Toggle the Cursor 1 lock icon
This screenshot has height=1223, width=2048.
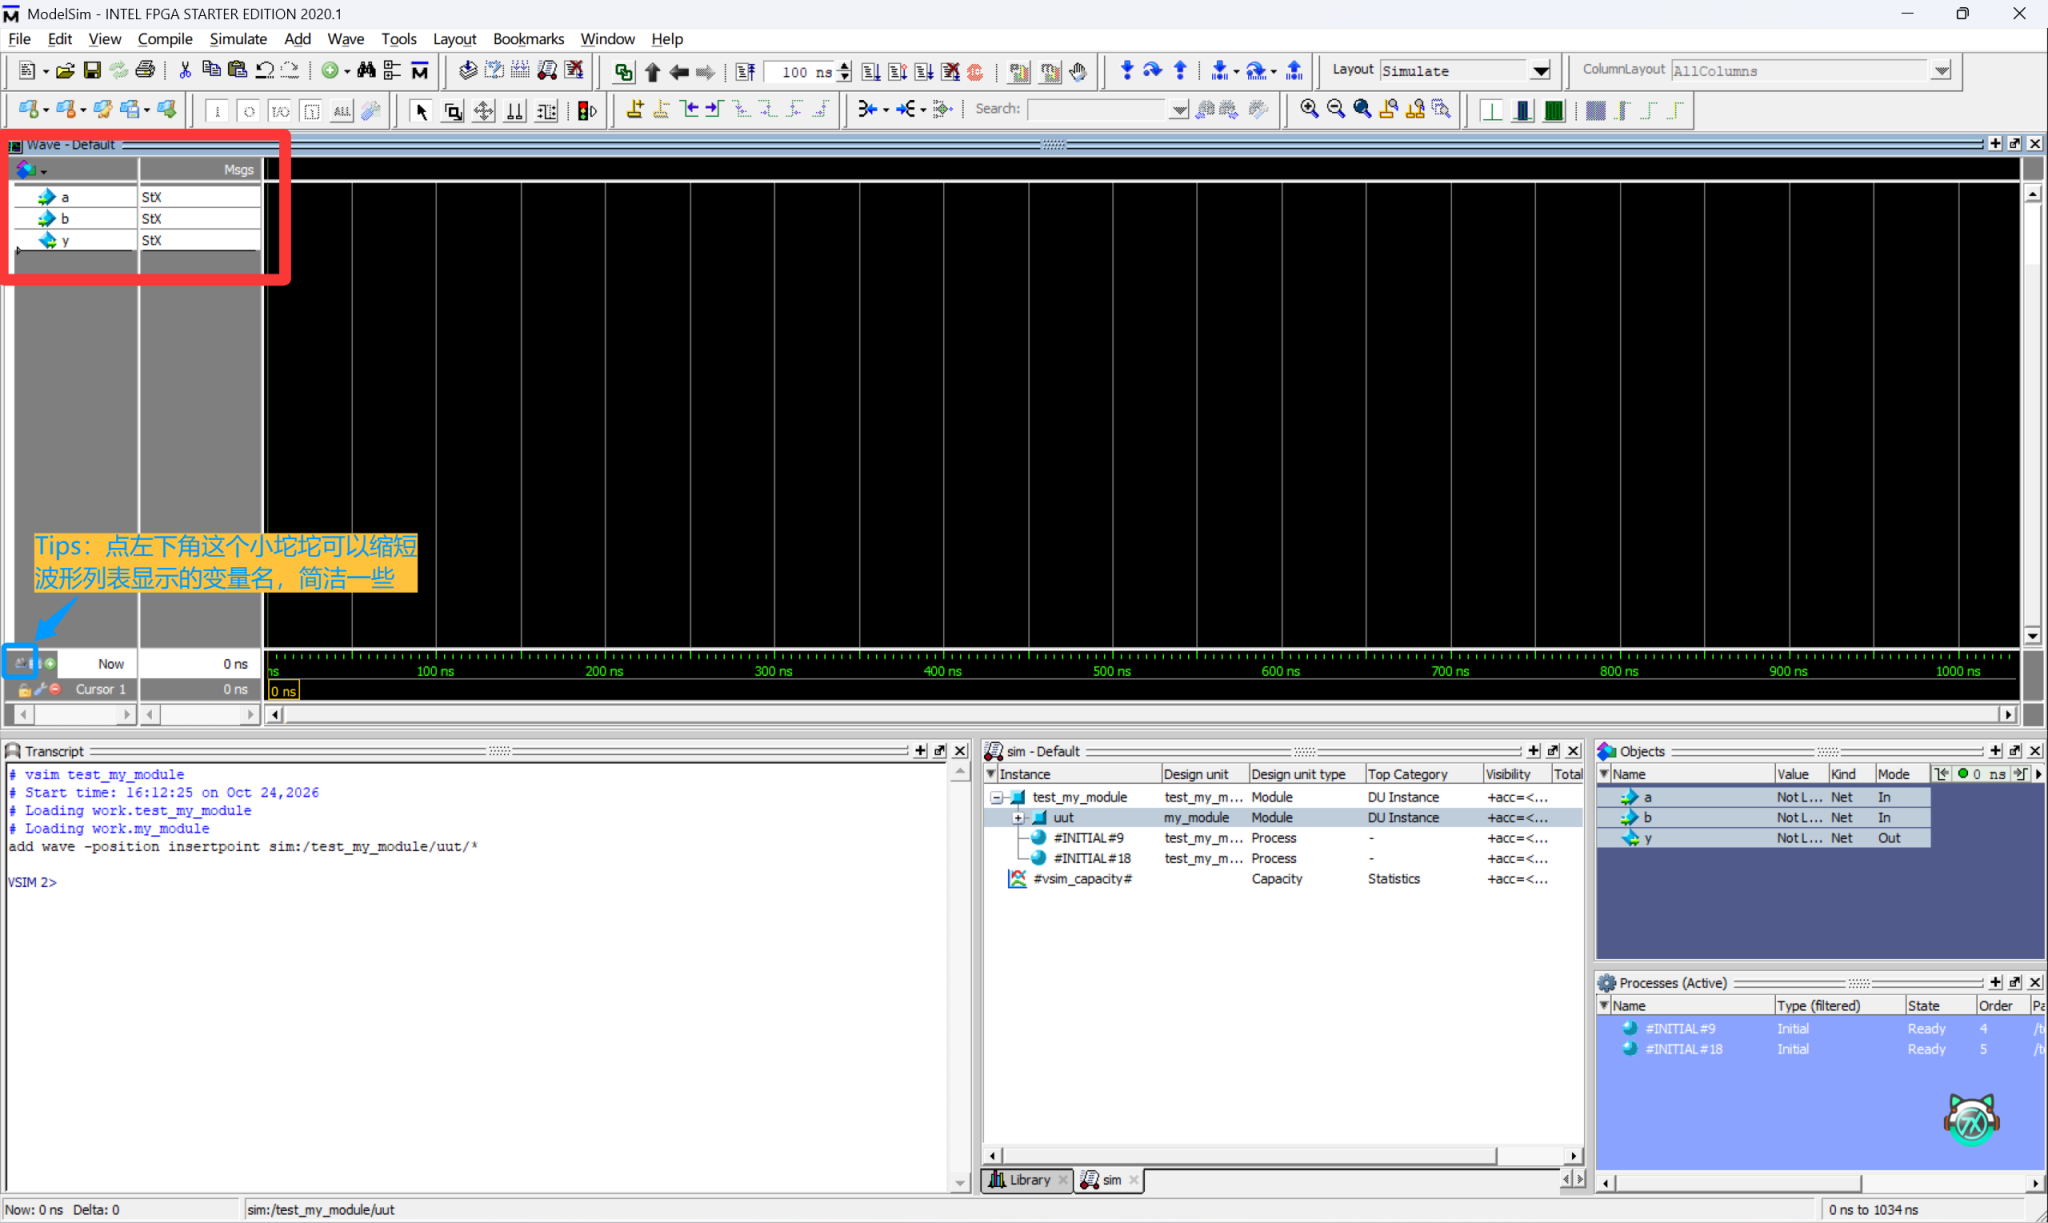(24, 689)
